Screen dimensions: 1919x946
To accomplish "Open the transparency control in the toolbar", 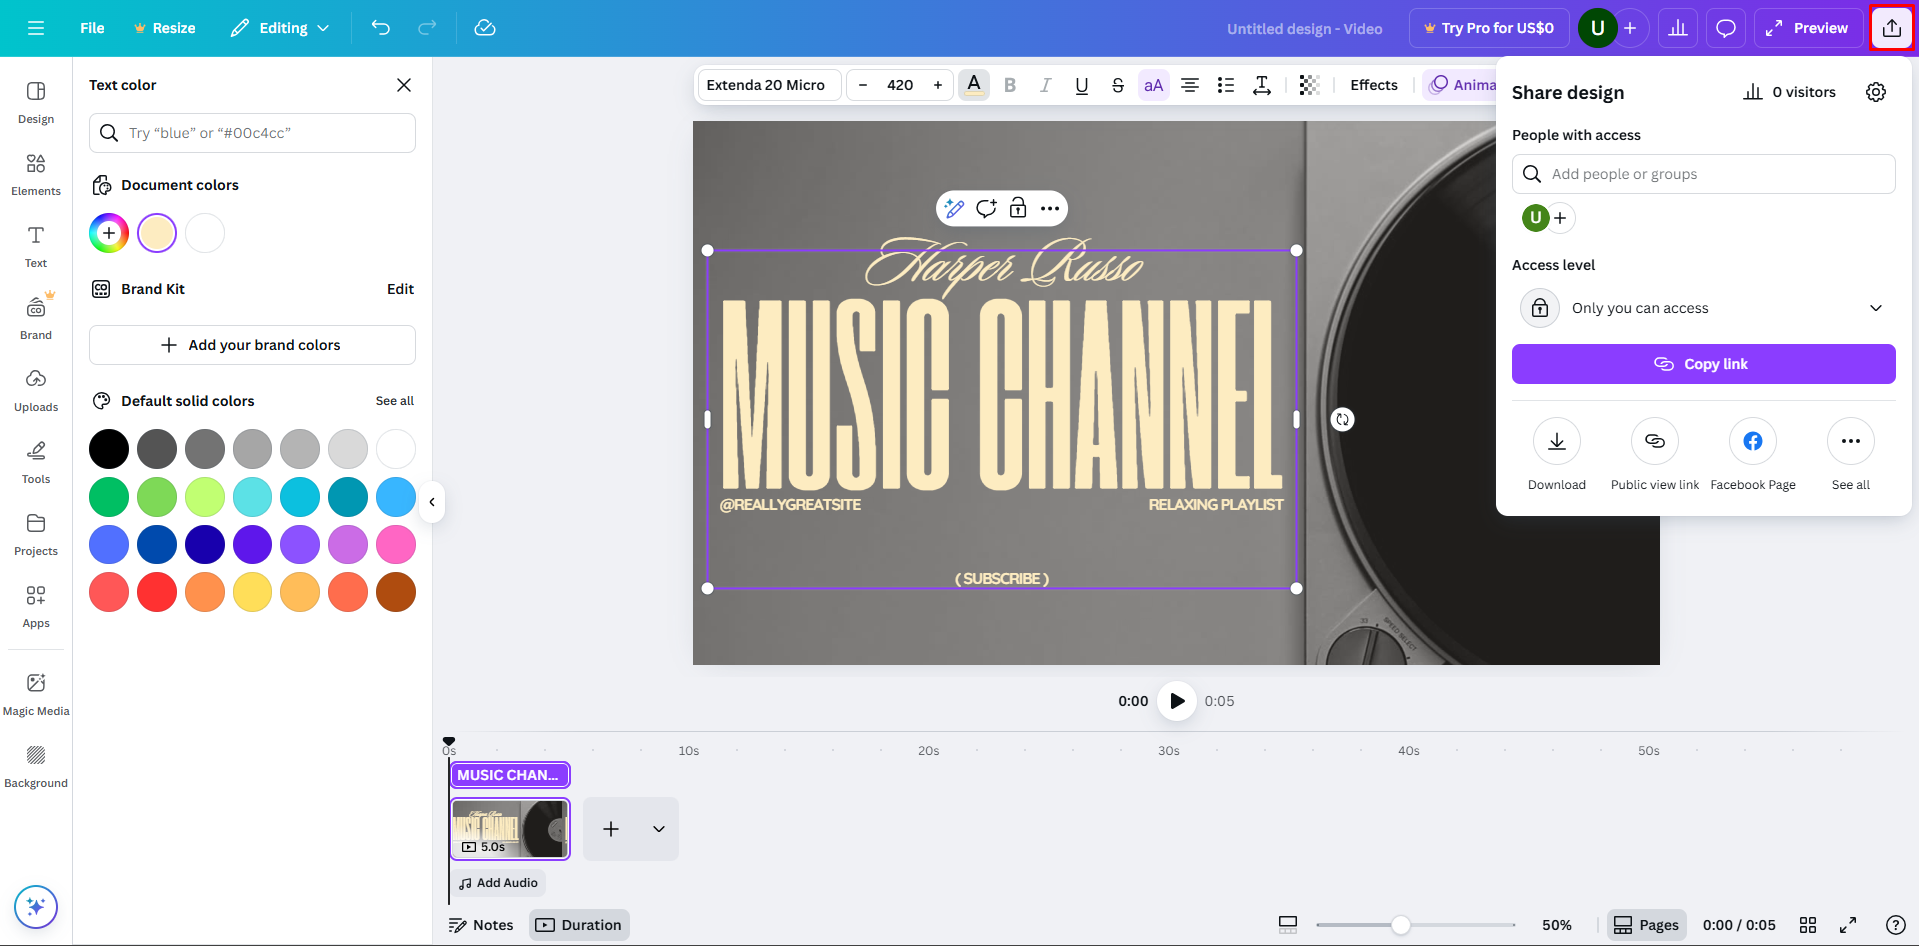I will [1309, 85].
